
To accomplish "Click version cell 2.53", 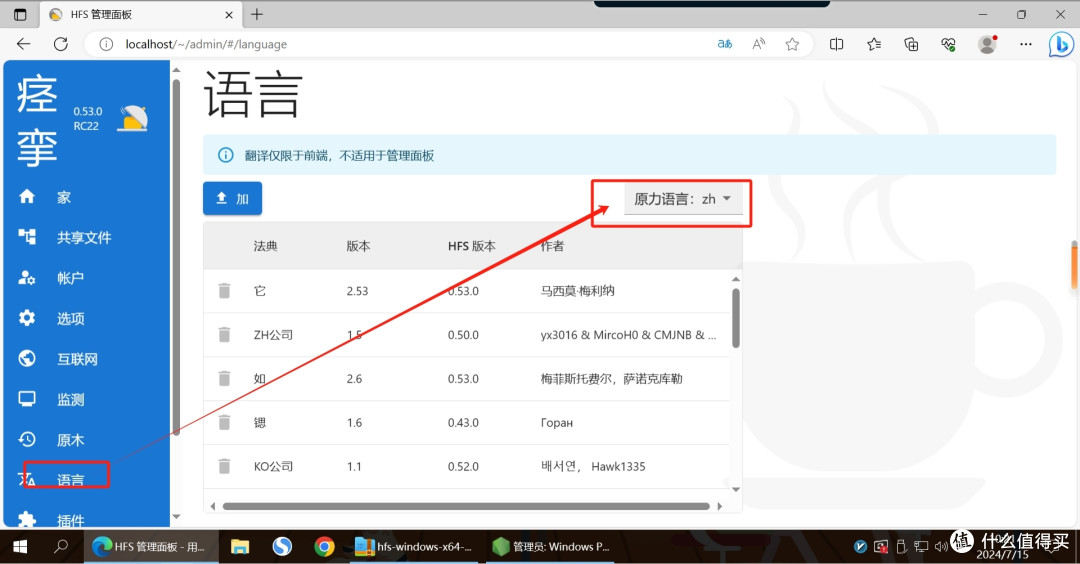I will [357, 291].
